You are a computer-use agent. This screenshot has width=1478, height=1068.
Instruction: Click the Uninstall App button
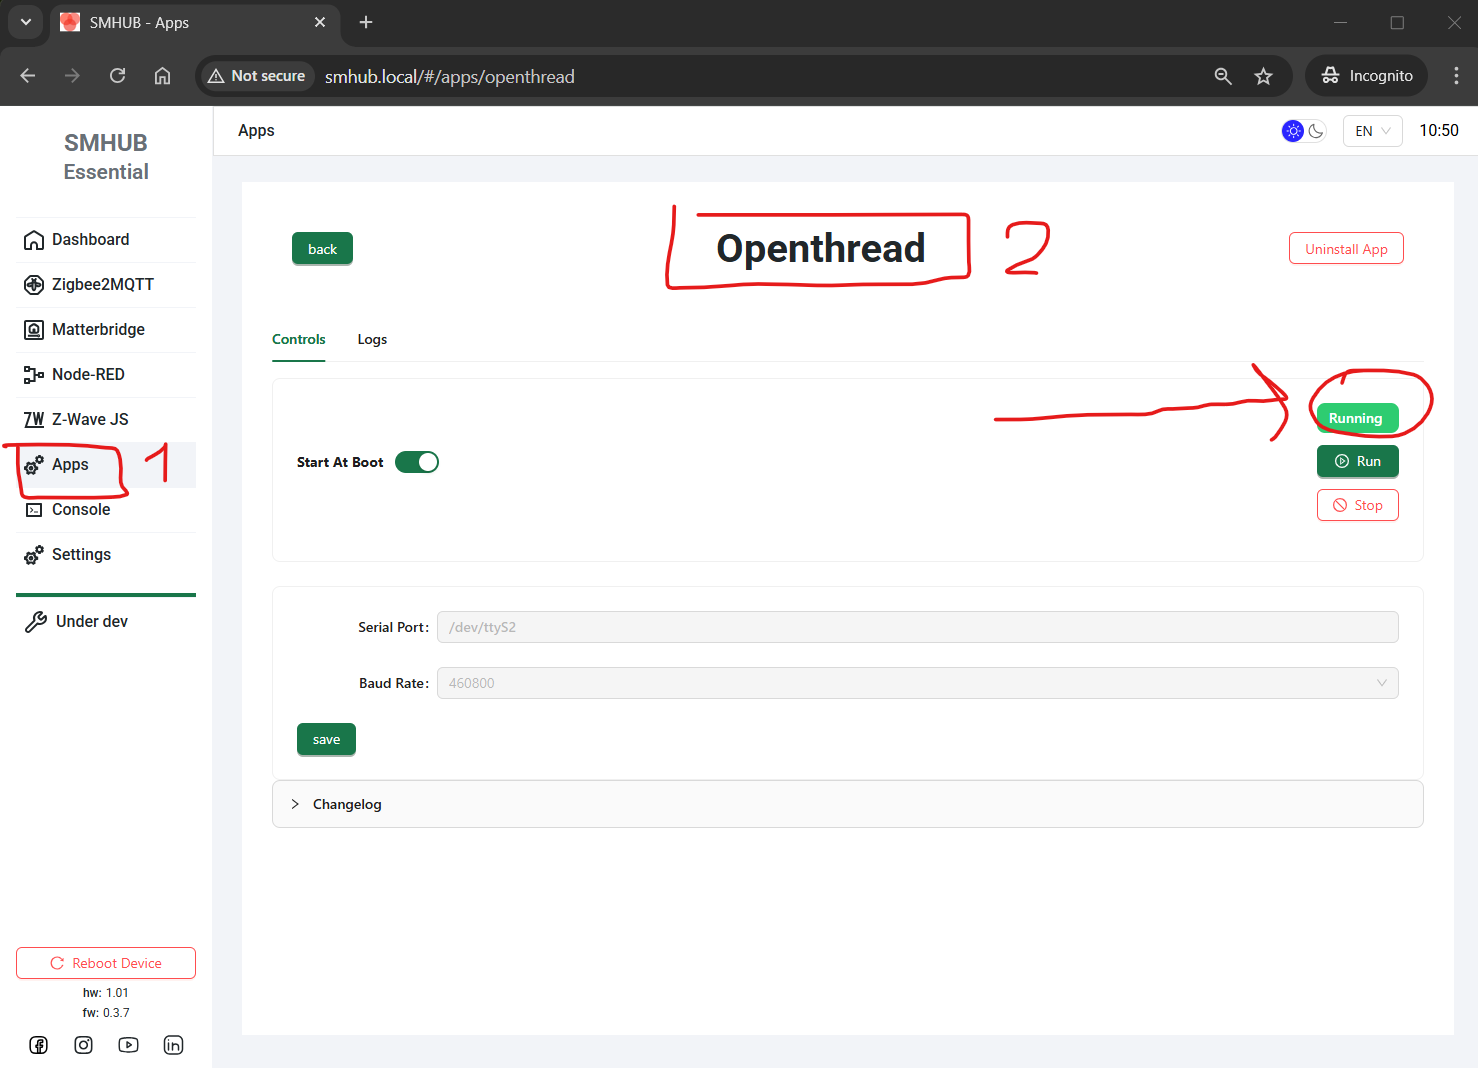click(x=1345, y=249)
